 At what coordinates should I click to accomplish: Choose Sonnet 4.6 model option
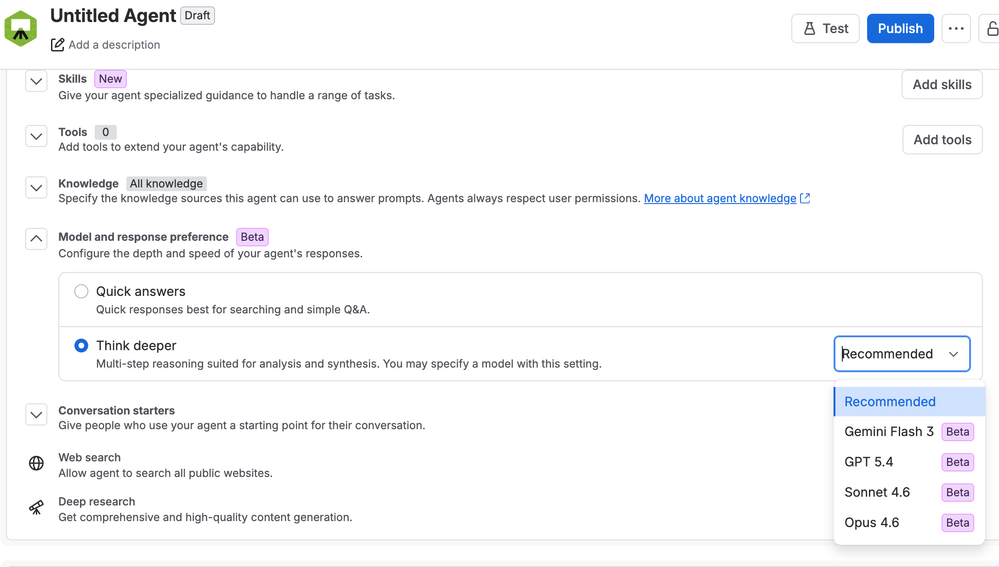[909, 492]
